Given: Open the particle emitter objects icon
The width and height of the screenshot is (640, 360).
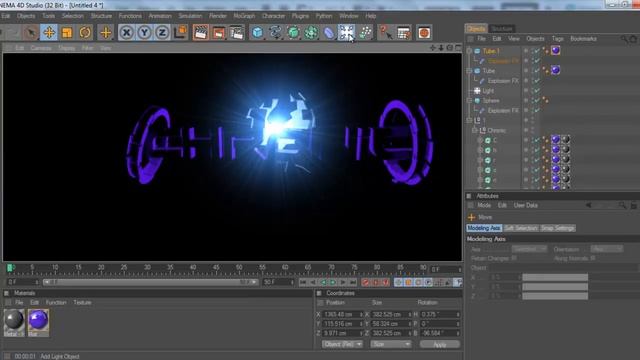Looking at the screenshot, I should [365, 33].
